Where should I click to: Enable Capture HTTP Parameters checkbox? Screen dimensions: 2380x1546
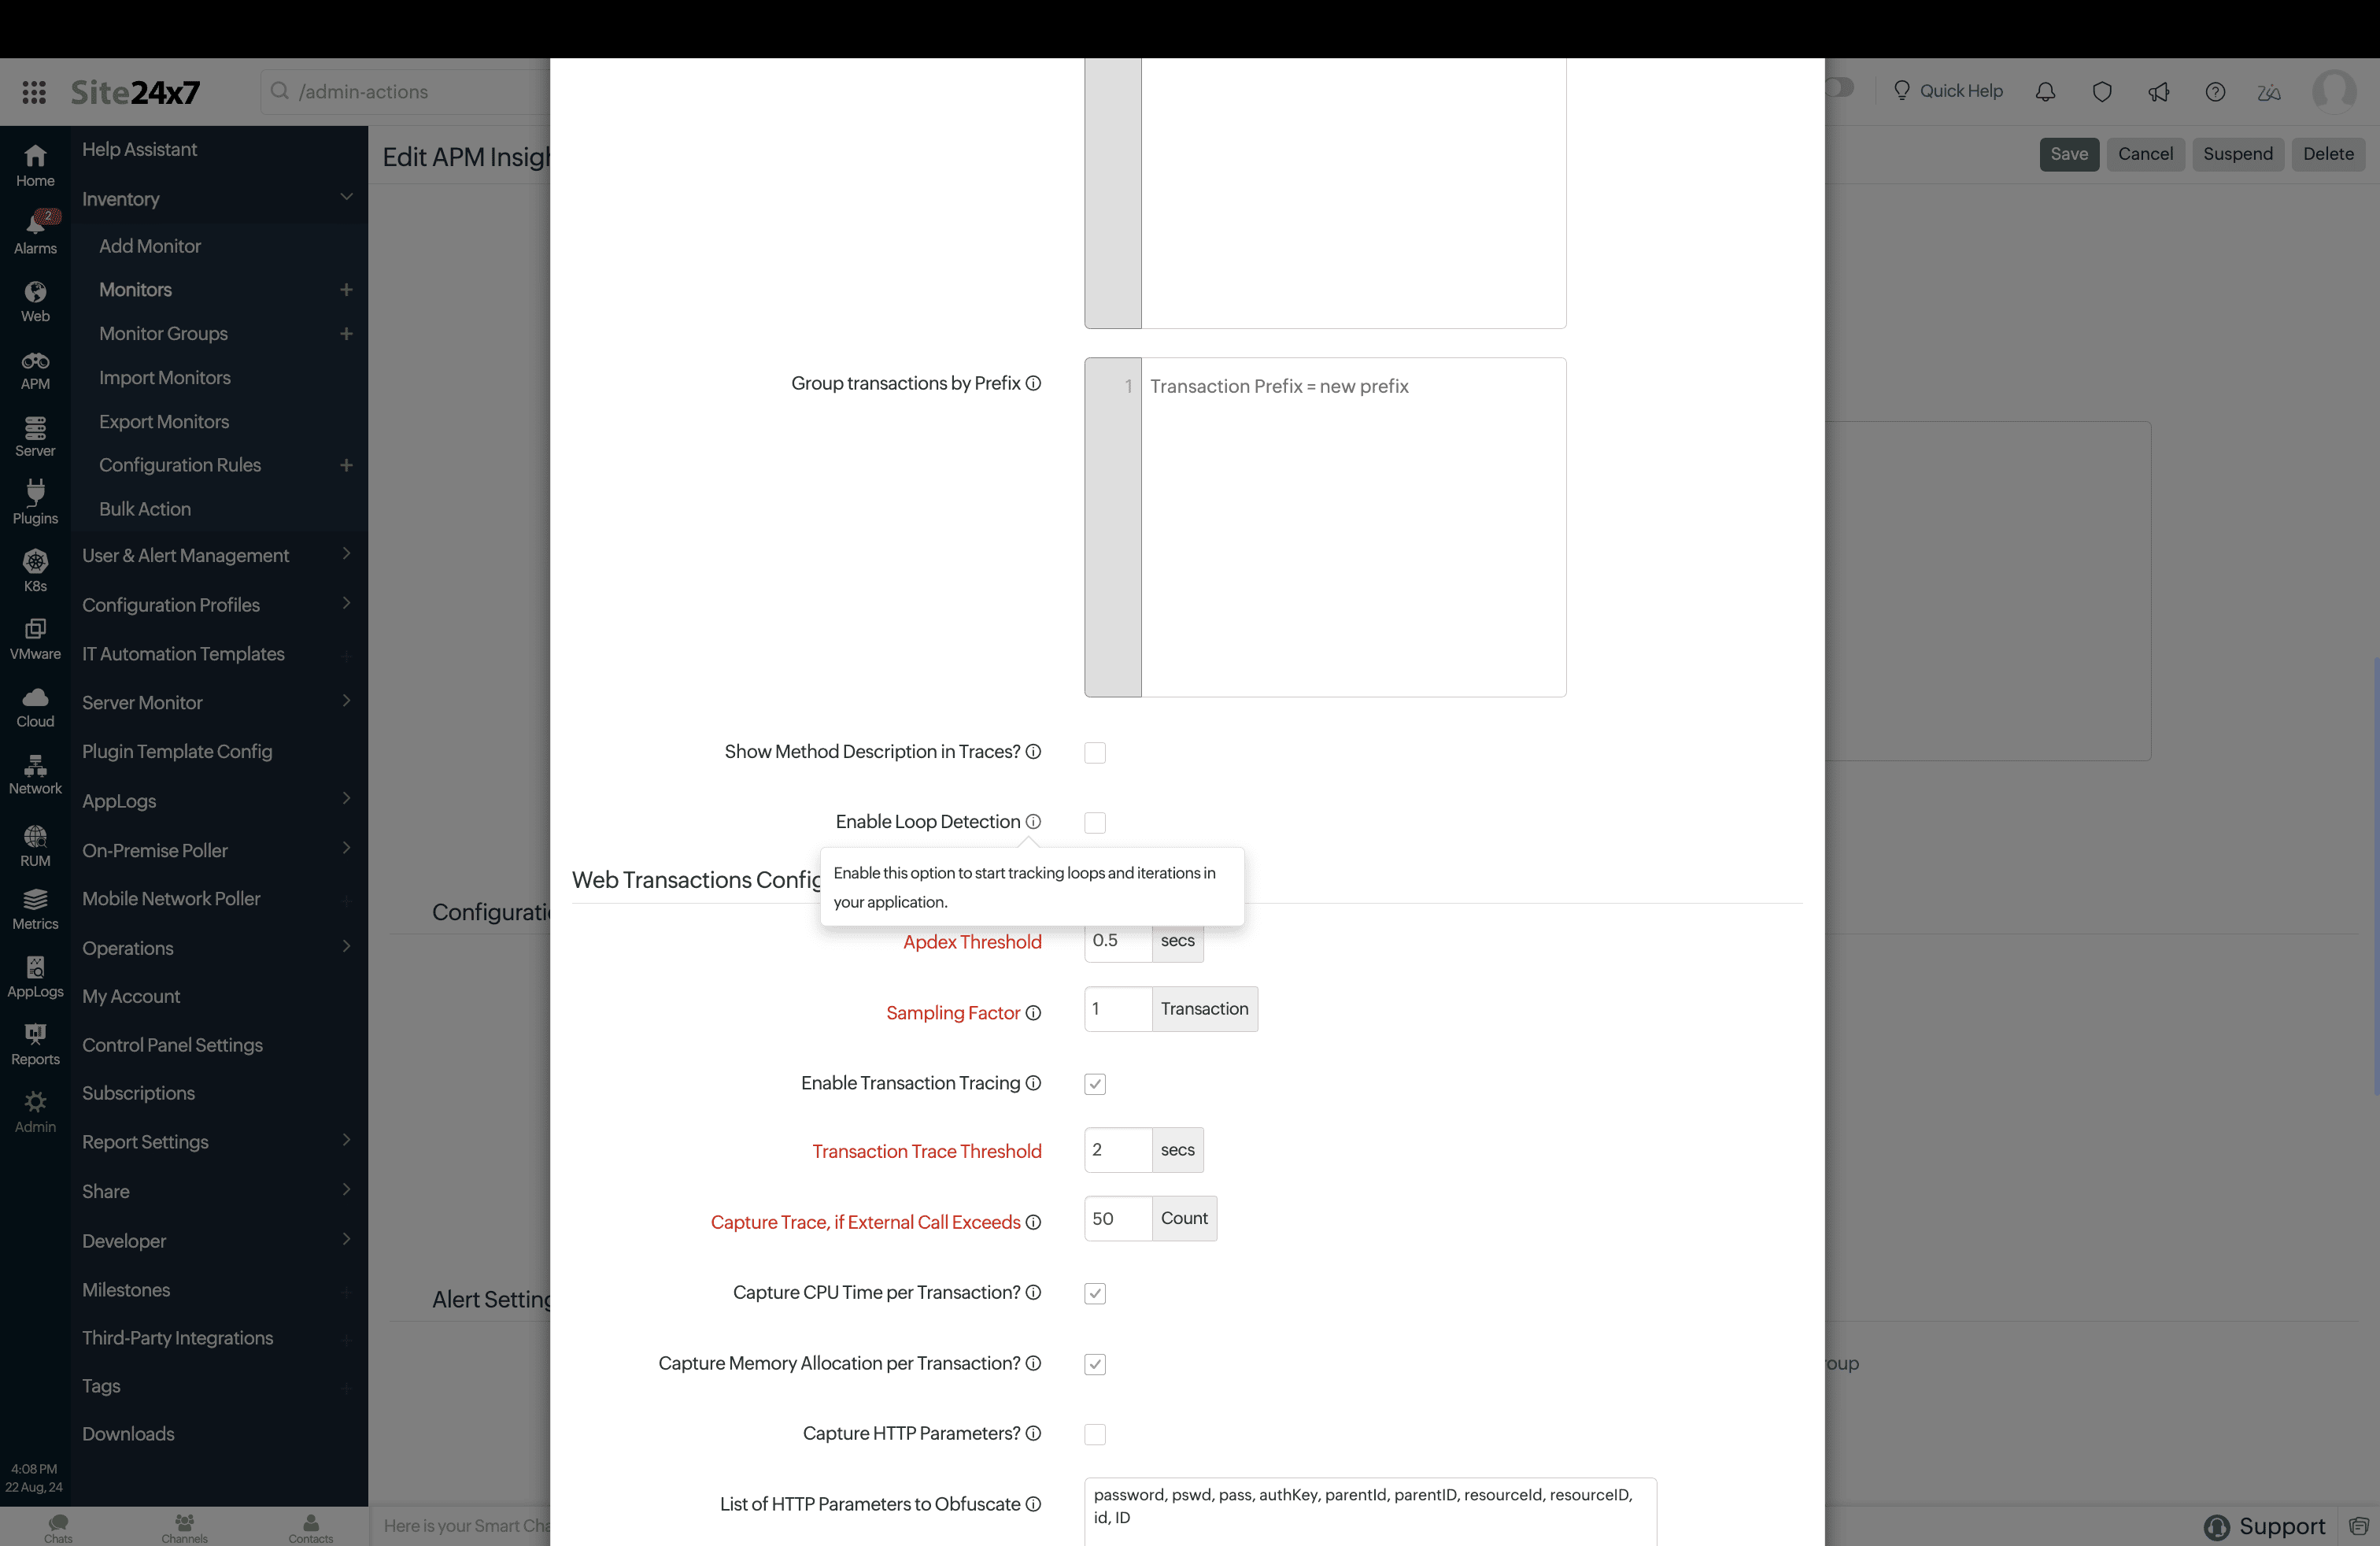[x=1095, y=1433]
